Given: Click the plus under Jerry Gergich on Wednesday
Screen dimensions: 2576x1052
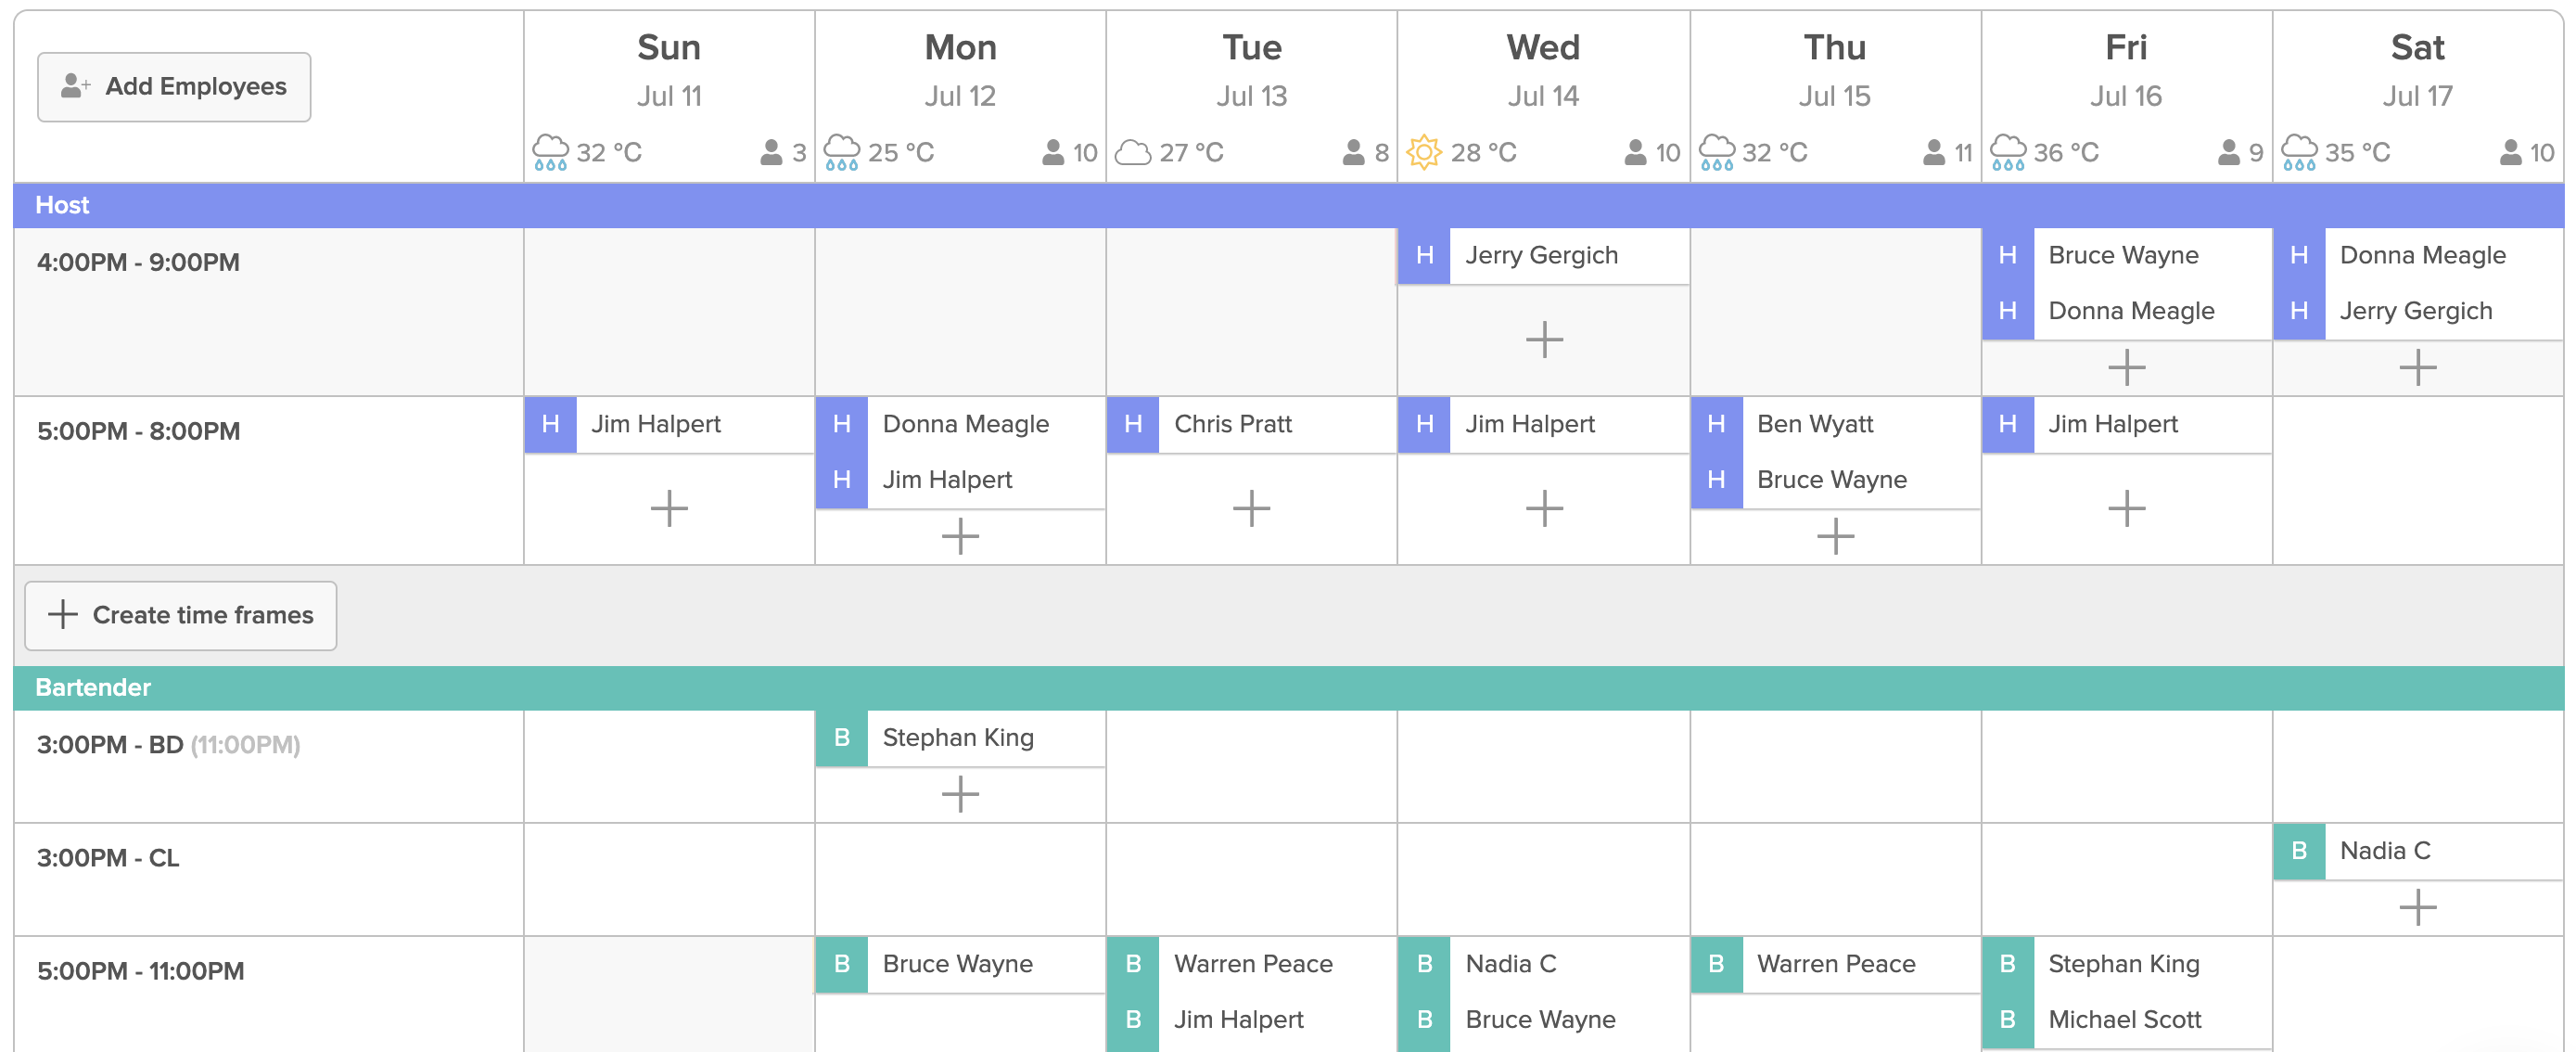Looking at the screenshot, I should click(1543, 340).
